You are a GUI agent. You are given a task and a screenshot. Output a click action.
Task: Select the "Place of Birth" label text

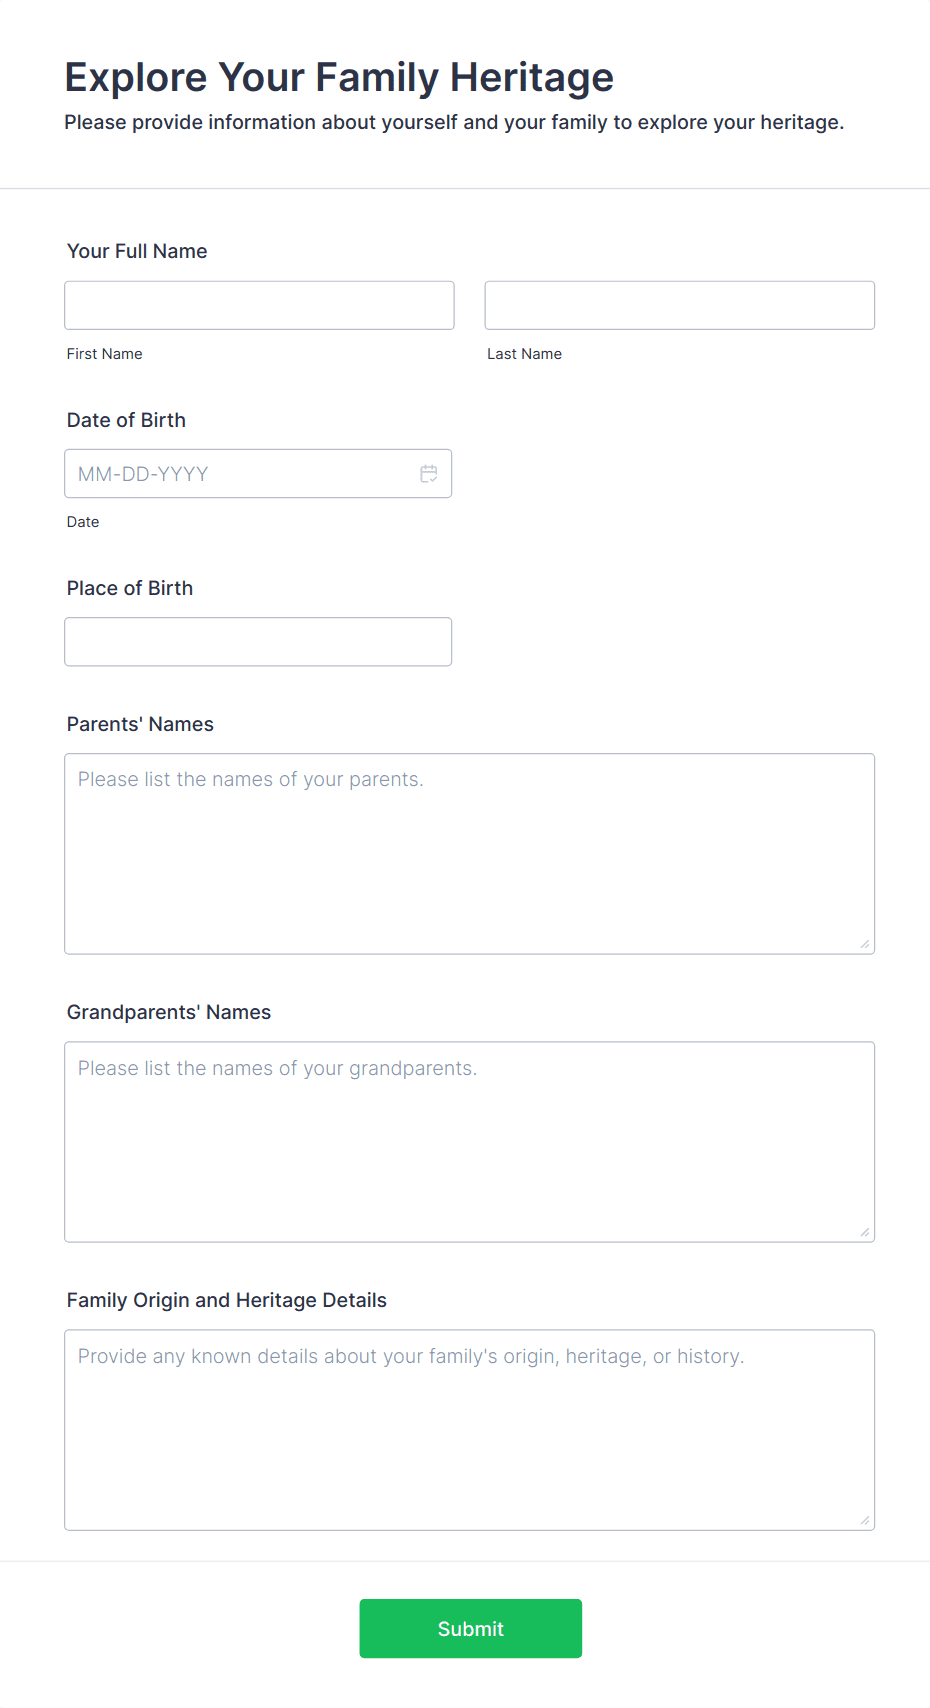coord(130,588)
